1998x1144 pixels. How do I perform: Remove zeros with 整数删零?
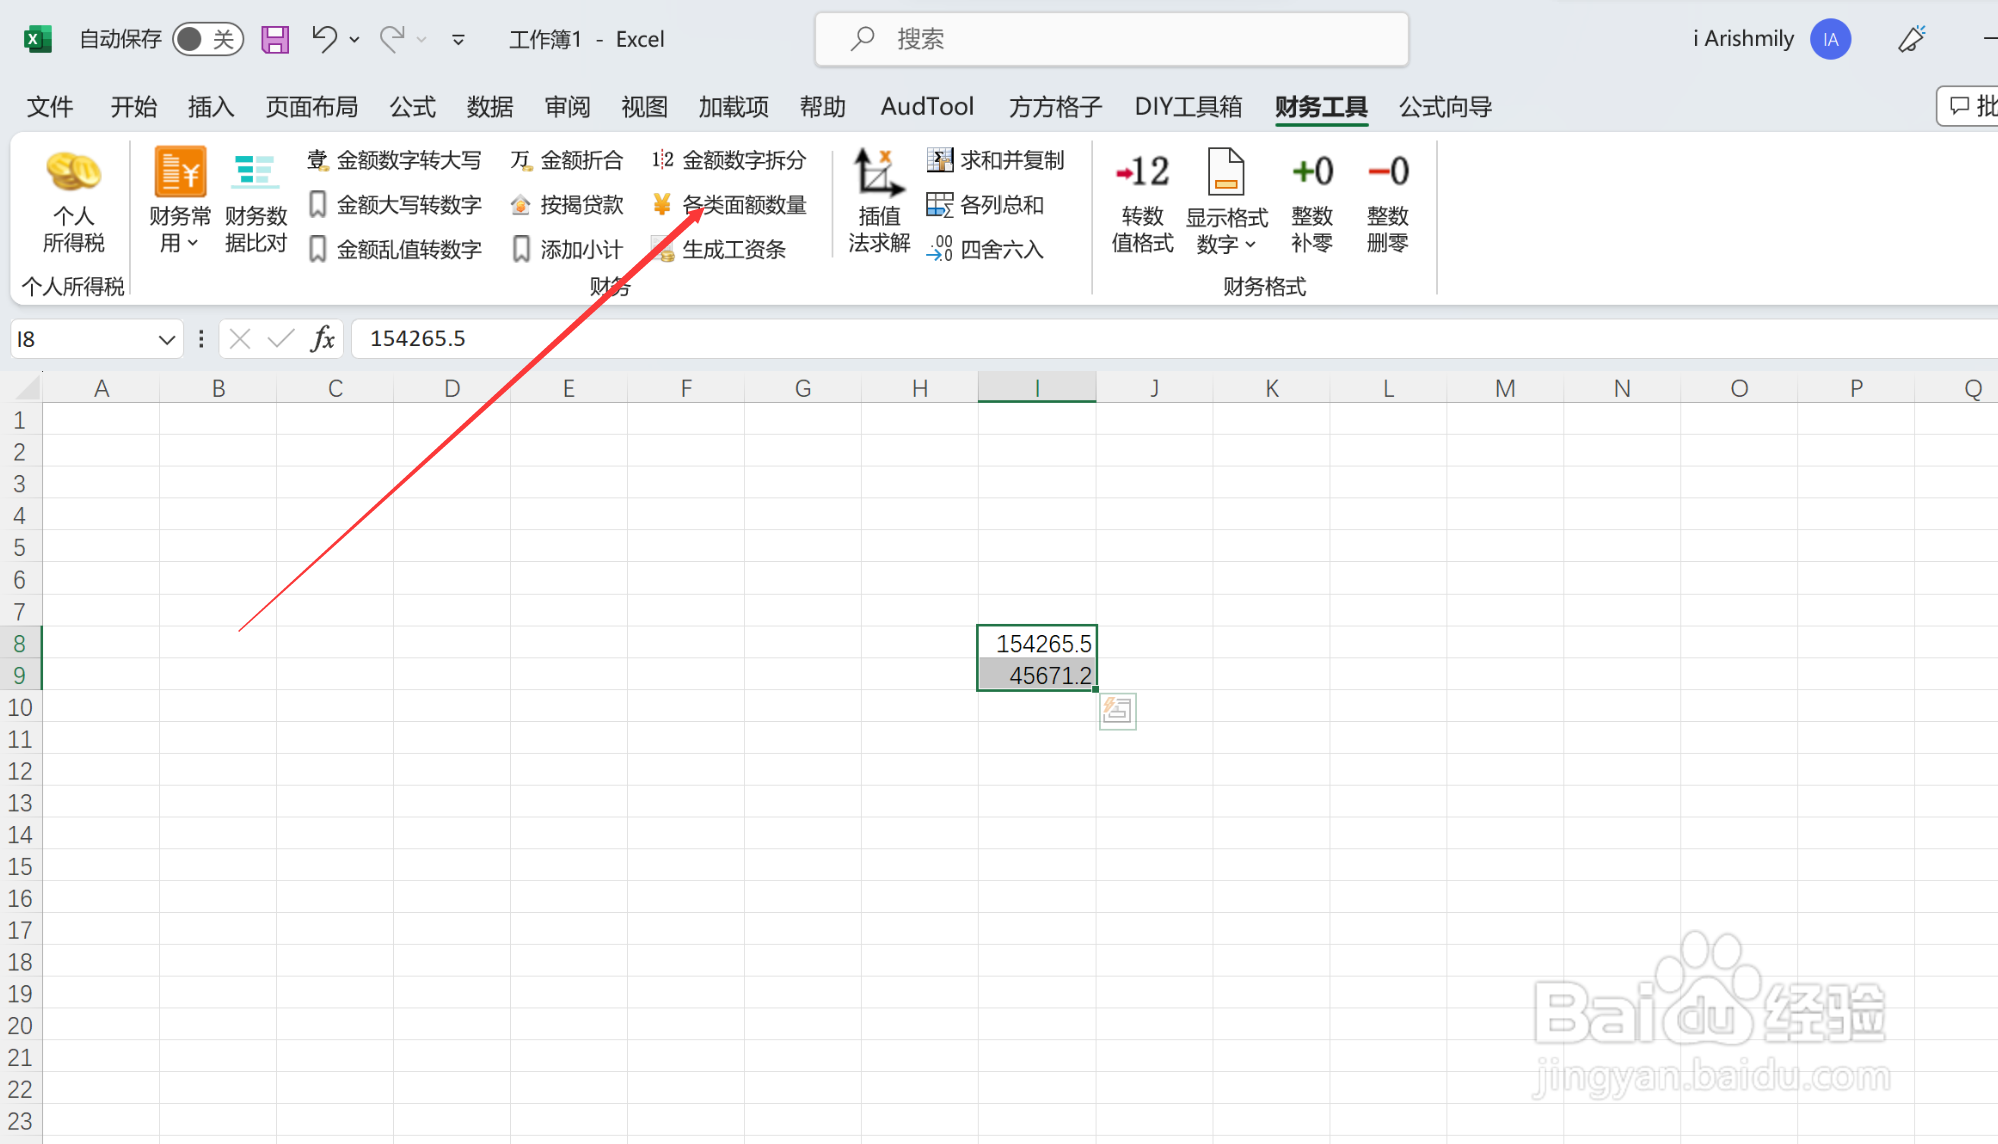[x=1388, y=202]
